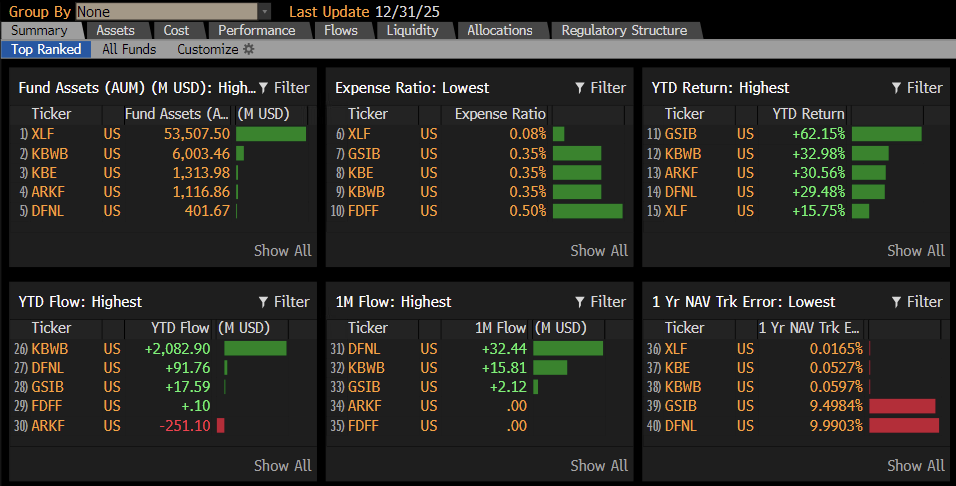Viewport: 956px width, 486px height.
Task: Select ARKF with +30.56% YTD return
Action: click(x=680, y=173)
